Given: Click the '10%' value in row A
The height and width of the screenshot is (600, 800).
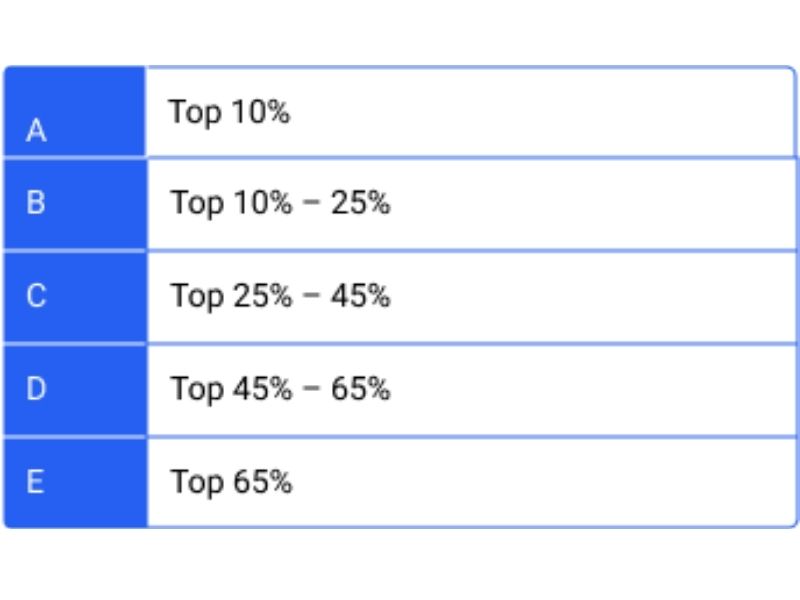Looking at the screenshot, I should tap(260, 112).
